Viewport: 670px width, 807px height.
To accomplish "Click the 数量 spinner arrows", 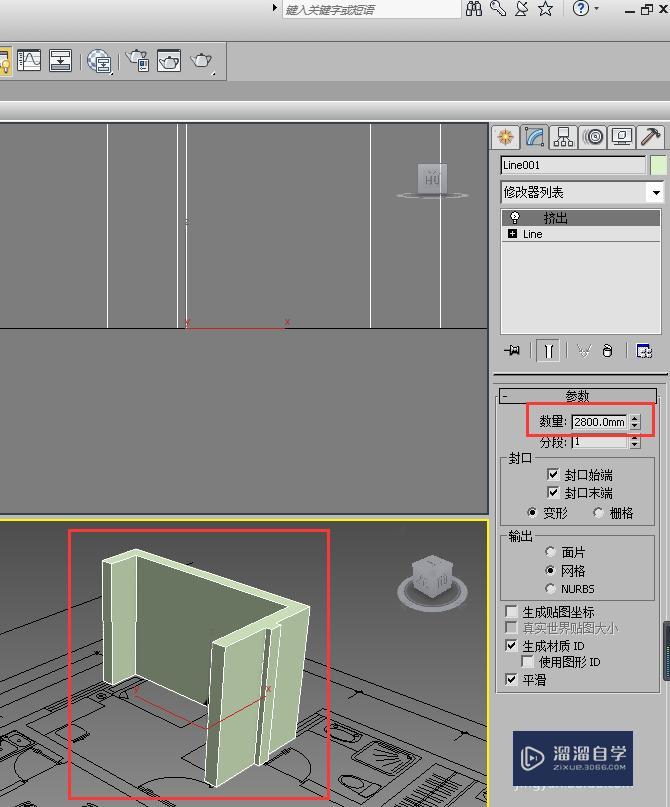I will (634, 422).
